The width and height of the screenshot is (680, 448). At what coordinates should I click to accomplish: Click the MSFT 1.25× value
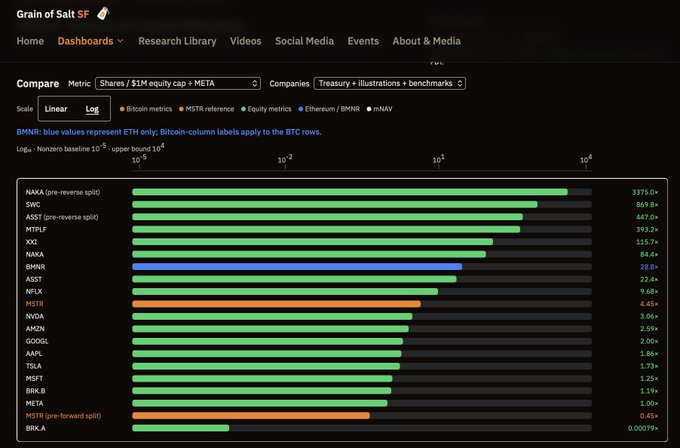coord(649,379)
